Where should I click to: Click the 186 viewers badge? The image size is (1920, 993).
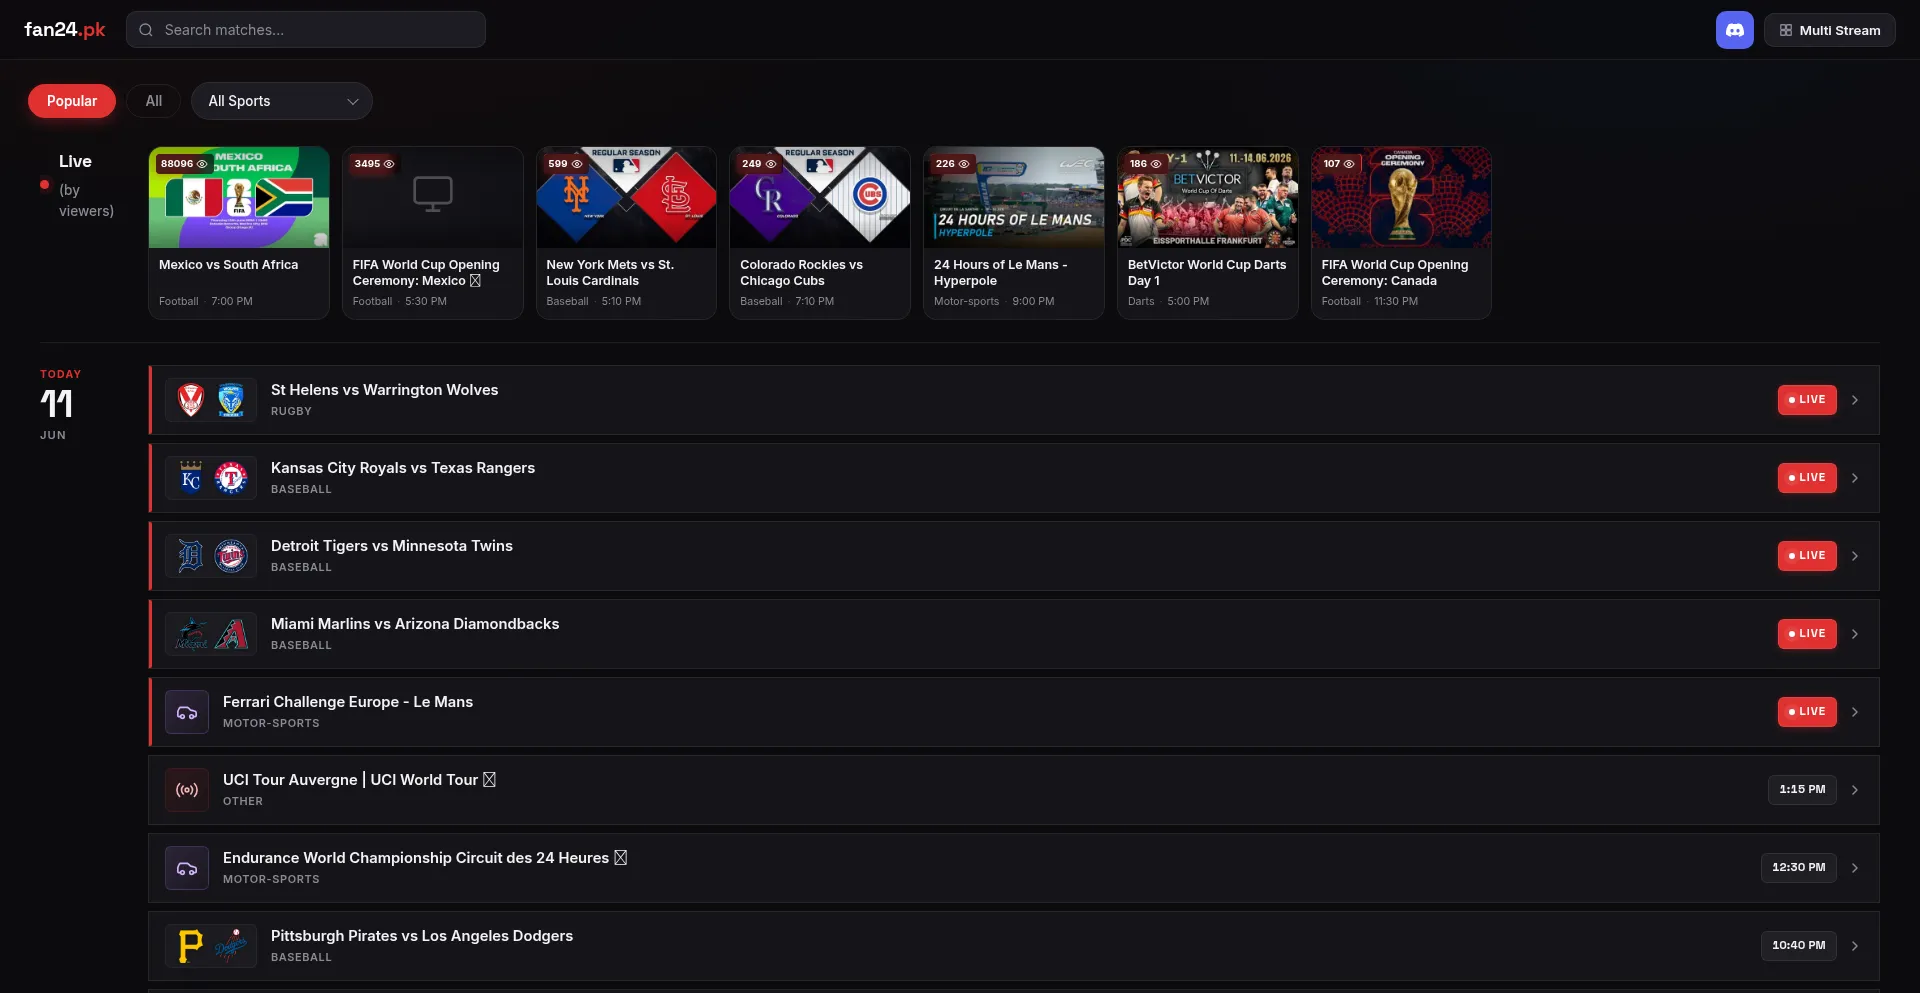pyautogui.click(x=1146, y=164)
